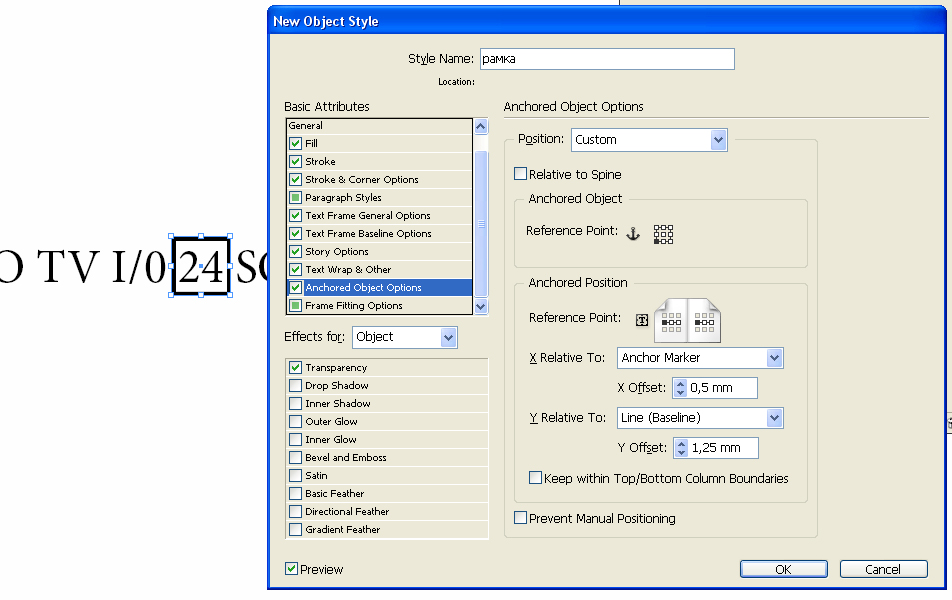Click the Y Offset stepper arrows

click(x=681, y=448)
